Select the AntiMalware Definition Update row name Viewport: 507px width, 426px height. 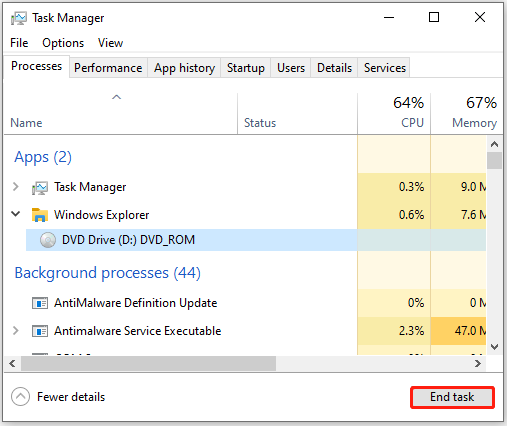click(x=135, y=303)
